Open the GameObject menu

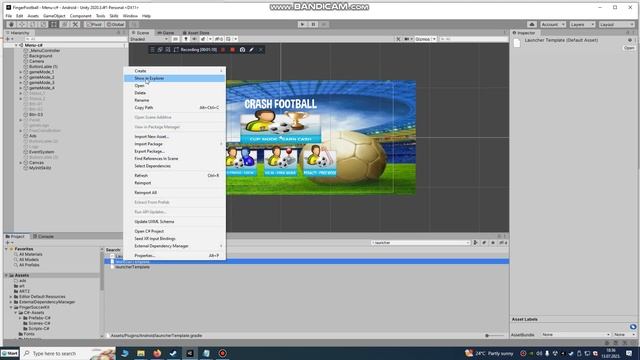point(54,16)
